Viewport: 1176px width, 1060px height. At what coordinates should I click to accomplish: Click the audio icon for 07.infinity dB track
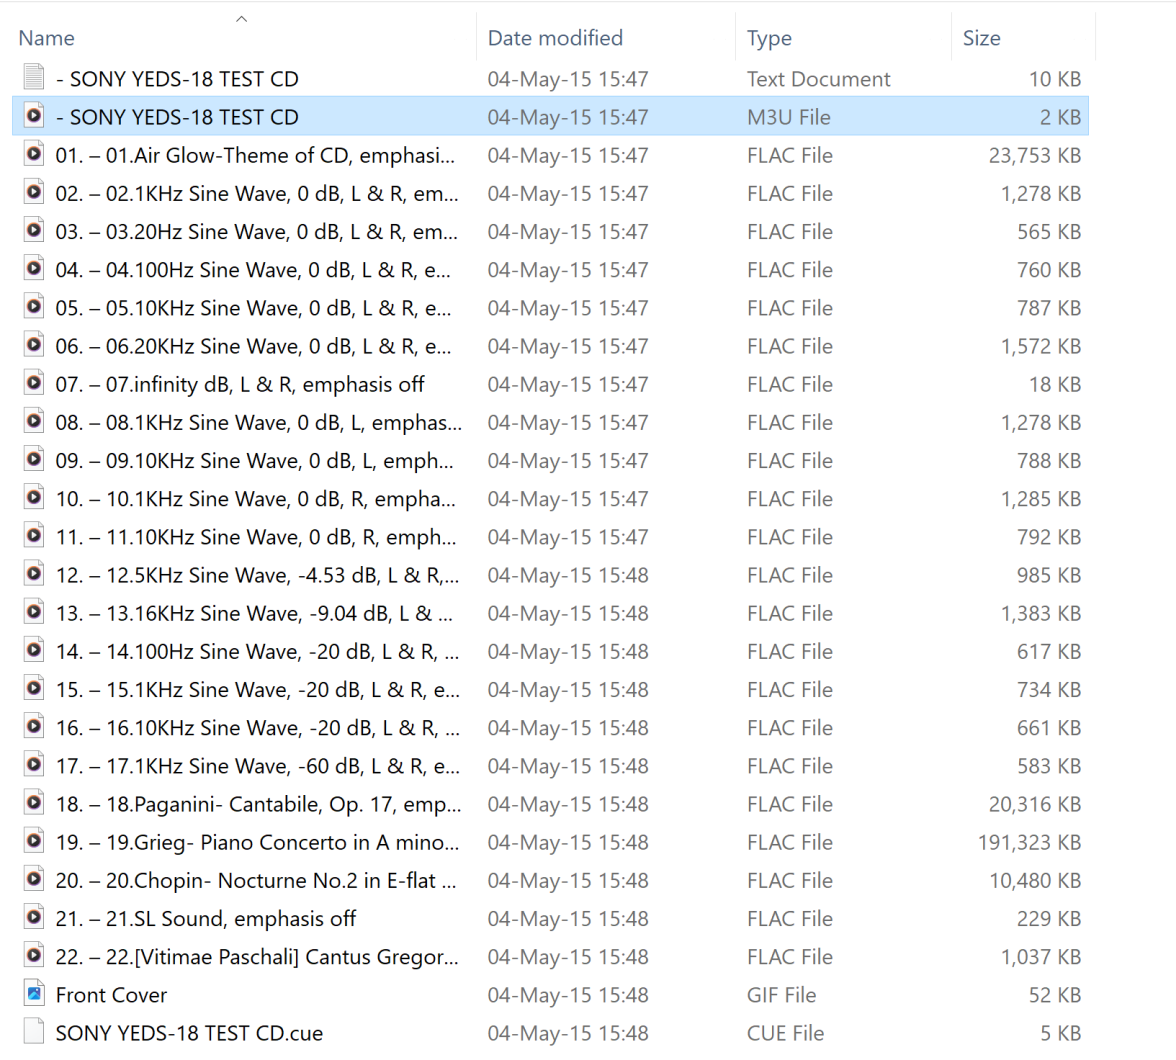34,383
